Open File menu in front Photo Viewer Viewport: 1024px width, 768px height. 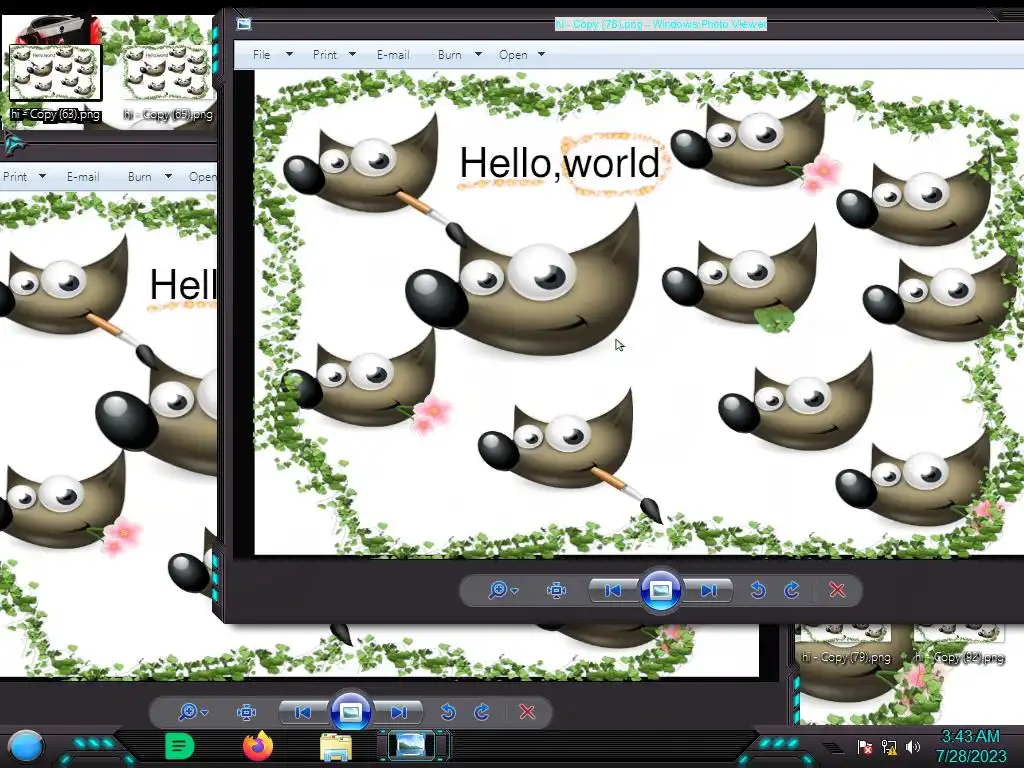tap(262, 55)
